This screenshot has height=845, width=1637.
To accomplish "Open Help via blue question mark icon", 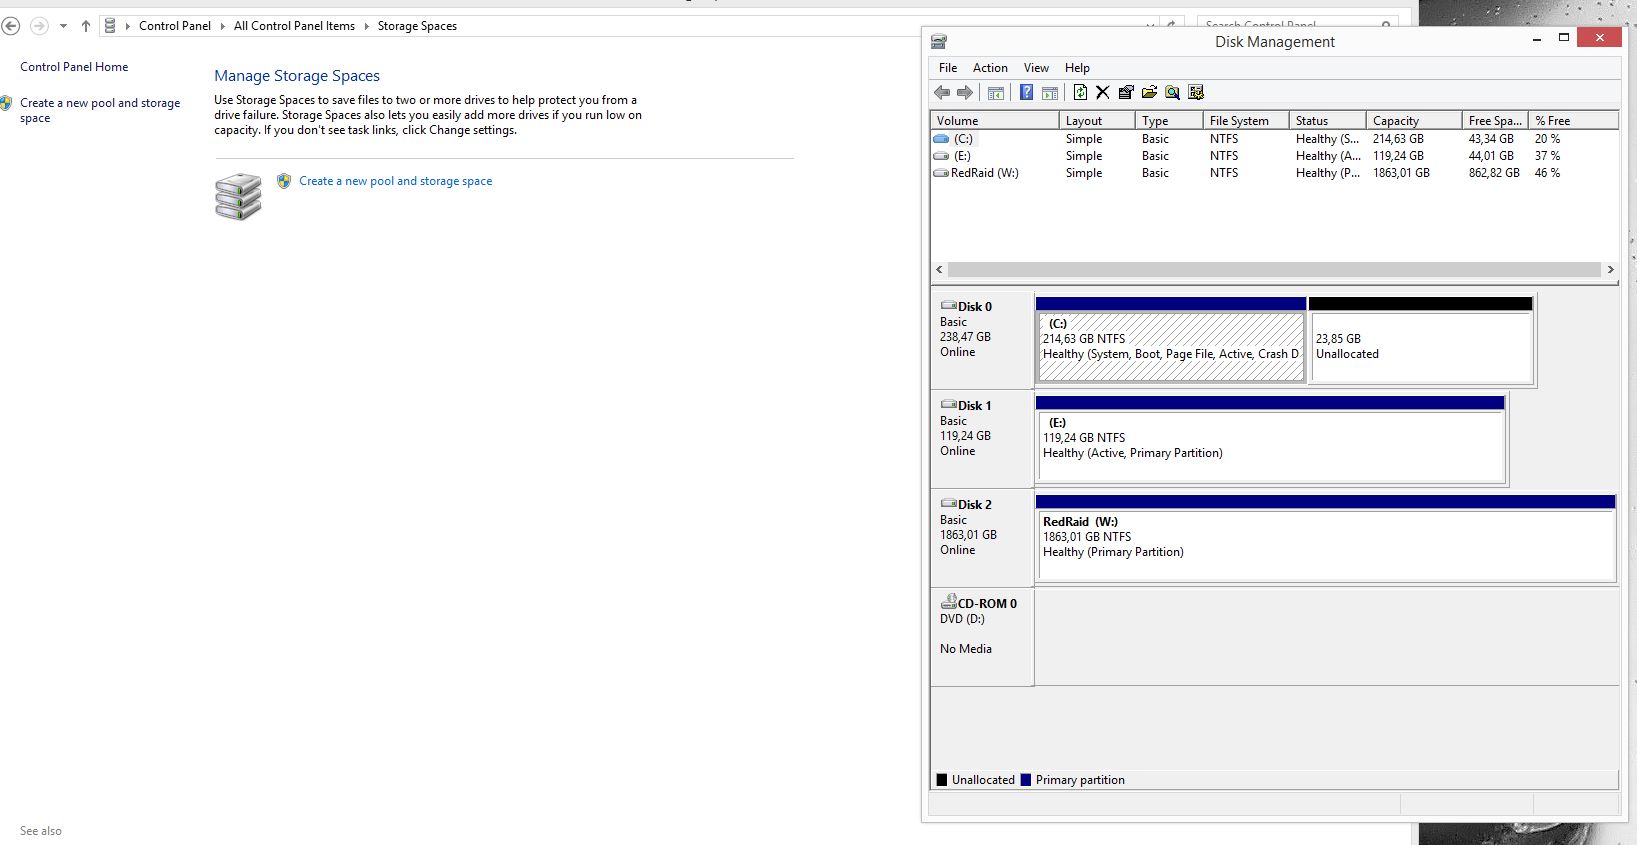I will click(1026, 93).
